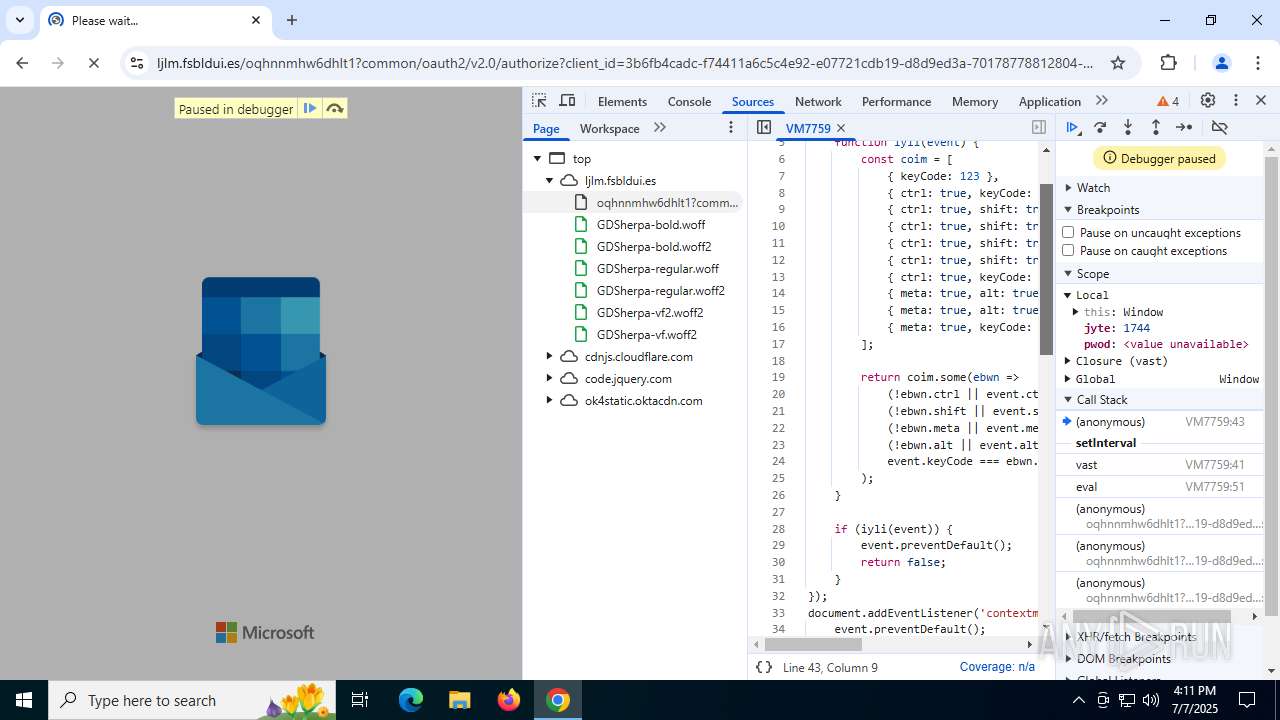
Task: Deactivate breakpoints icon
Action: click(1219, 127)
